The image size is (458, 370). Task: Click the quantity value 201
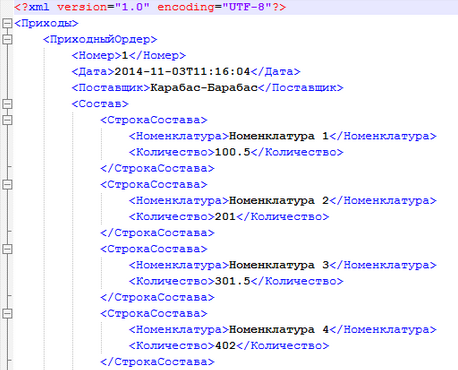point(226,217)
